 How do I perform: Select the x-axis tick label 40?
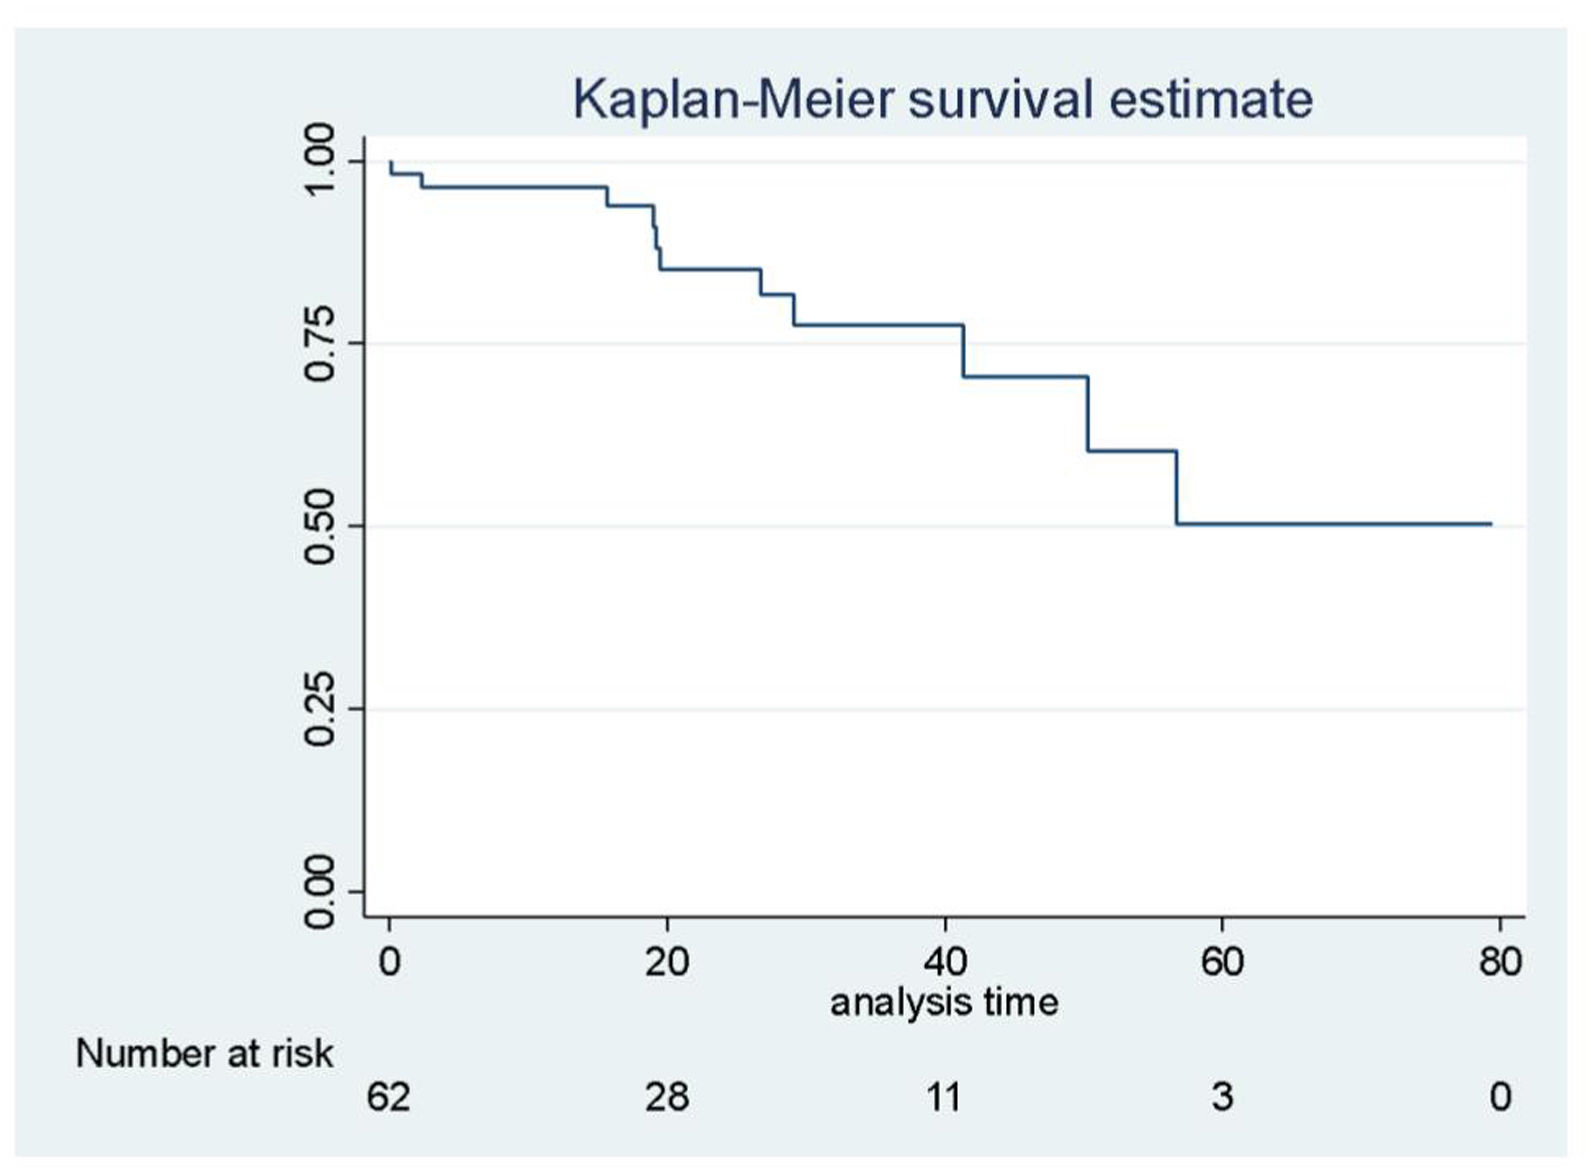pyautogui.click(x=945, y=962)
